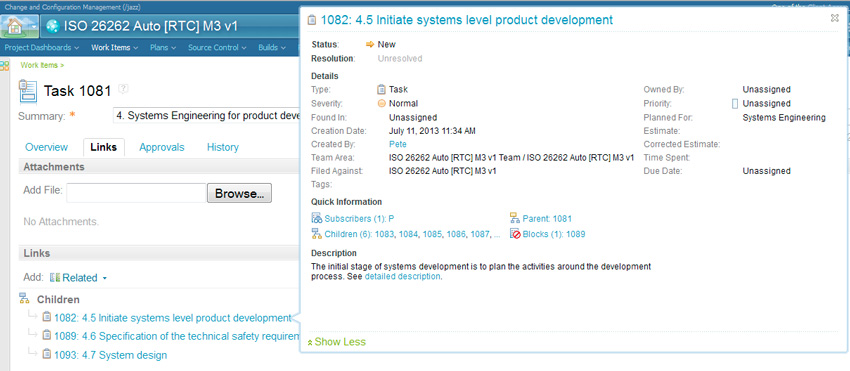Open the Work Items menu

point(114,48)
